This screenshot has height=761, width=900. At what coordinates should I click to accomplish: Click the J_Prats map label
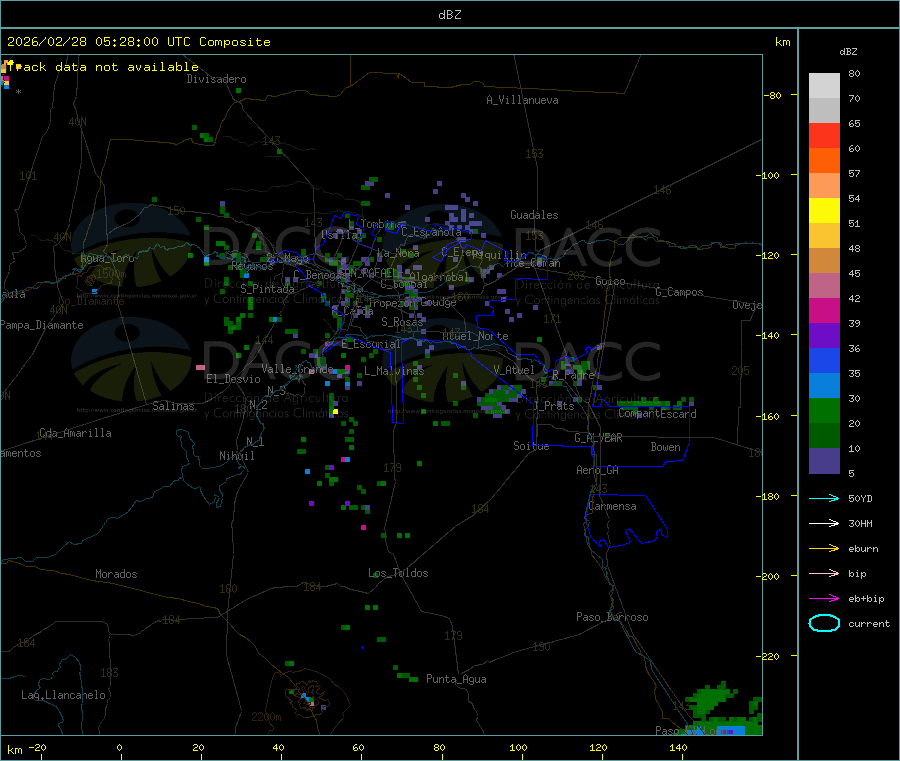point(554,406)
